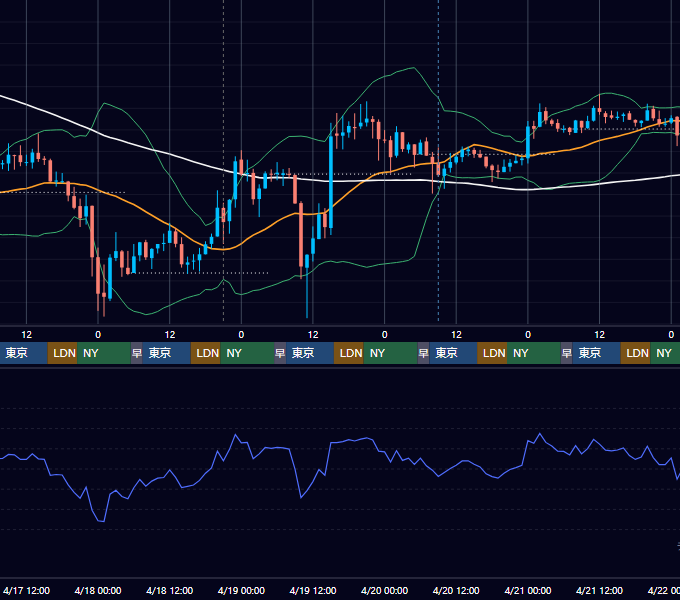Screen dimensions: 680x600
Task: Click the NY session block starting 4/19 evening
Action: 390,353
